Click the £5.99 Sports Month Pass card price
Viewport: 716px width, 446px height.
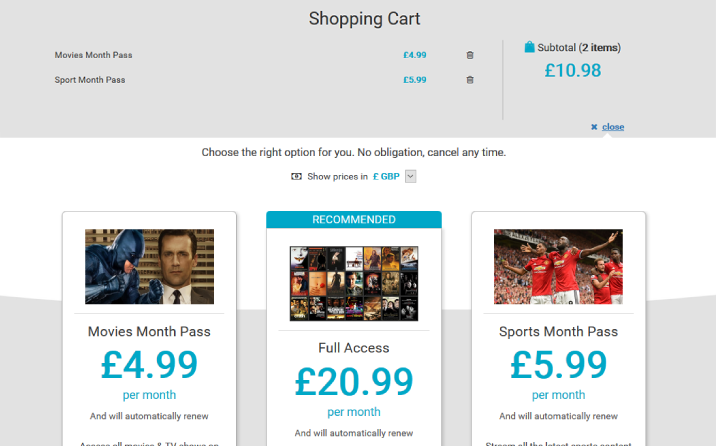(x=558, y=365)
